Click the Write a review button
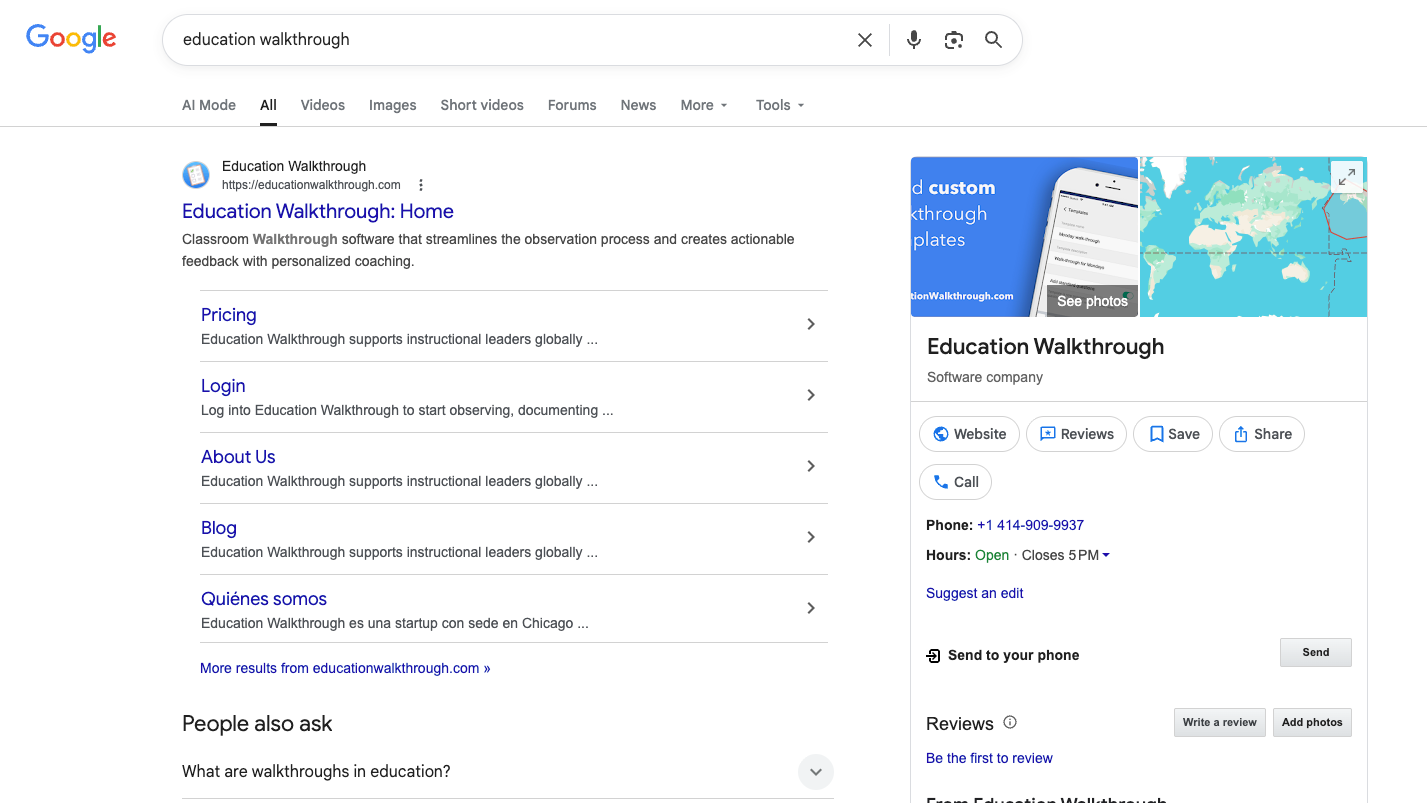This screenshot has width=1427, height=803. [1220, 723]
